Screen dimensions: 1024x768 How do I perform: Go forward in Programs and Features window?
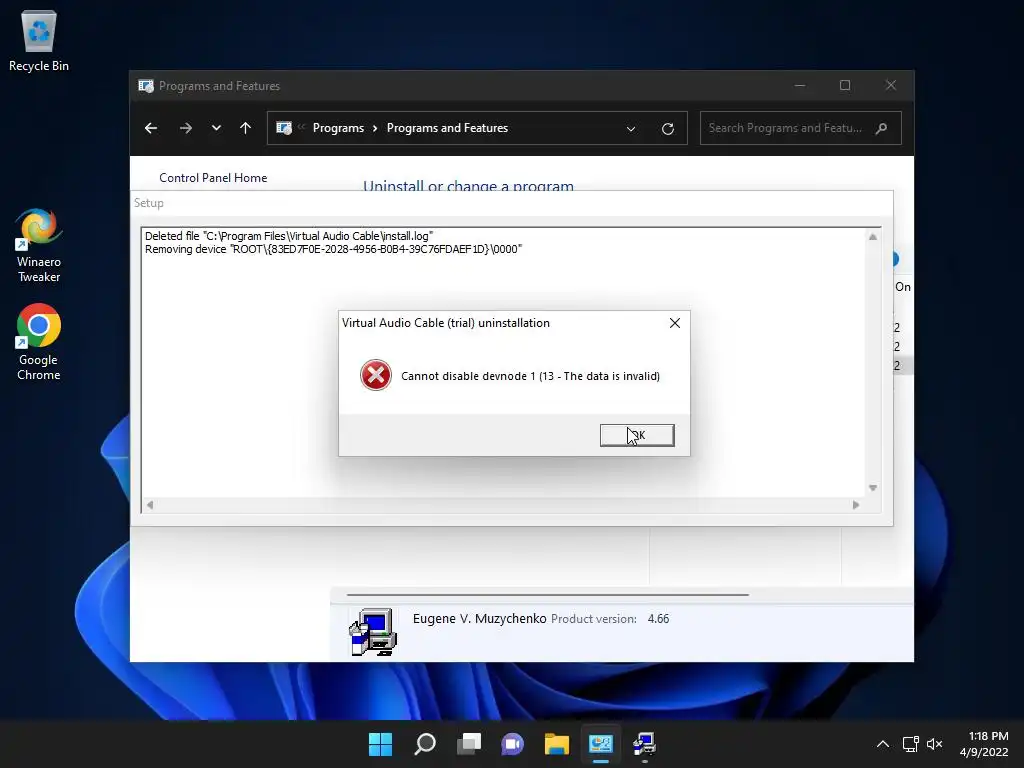click(185, 128)
